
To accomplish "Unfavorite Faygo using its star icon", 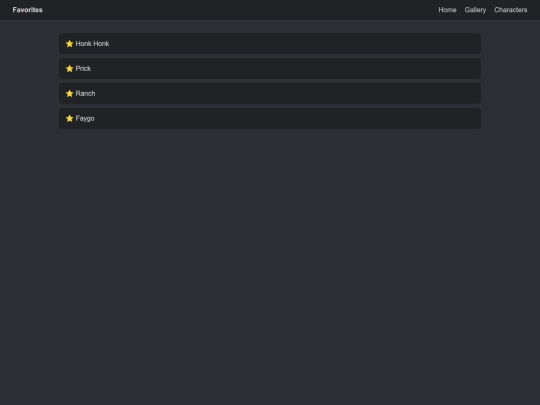I will click(x=70, y=118).
